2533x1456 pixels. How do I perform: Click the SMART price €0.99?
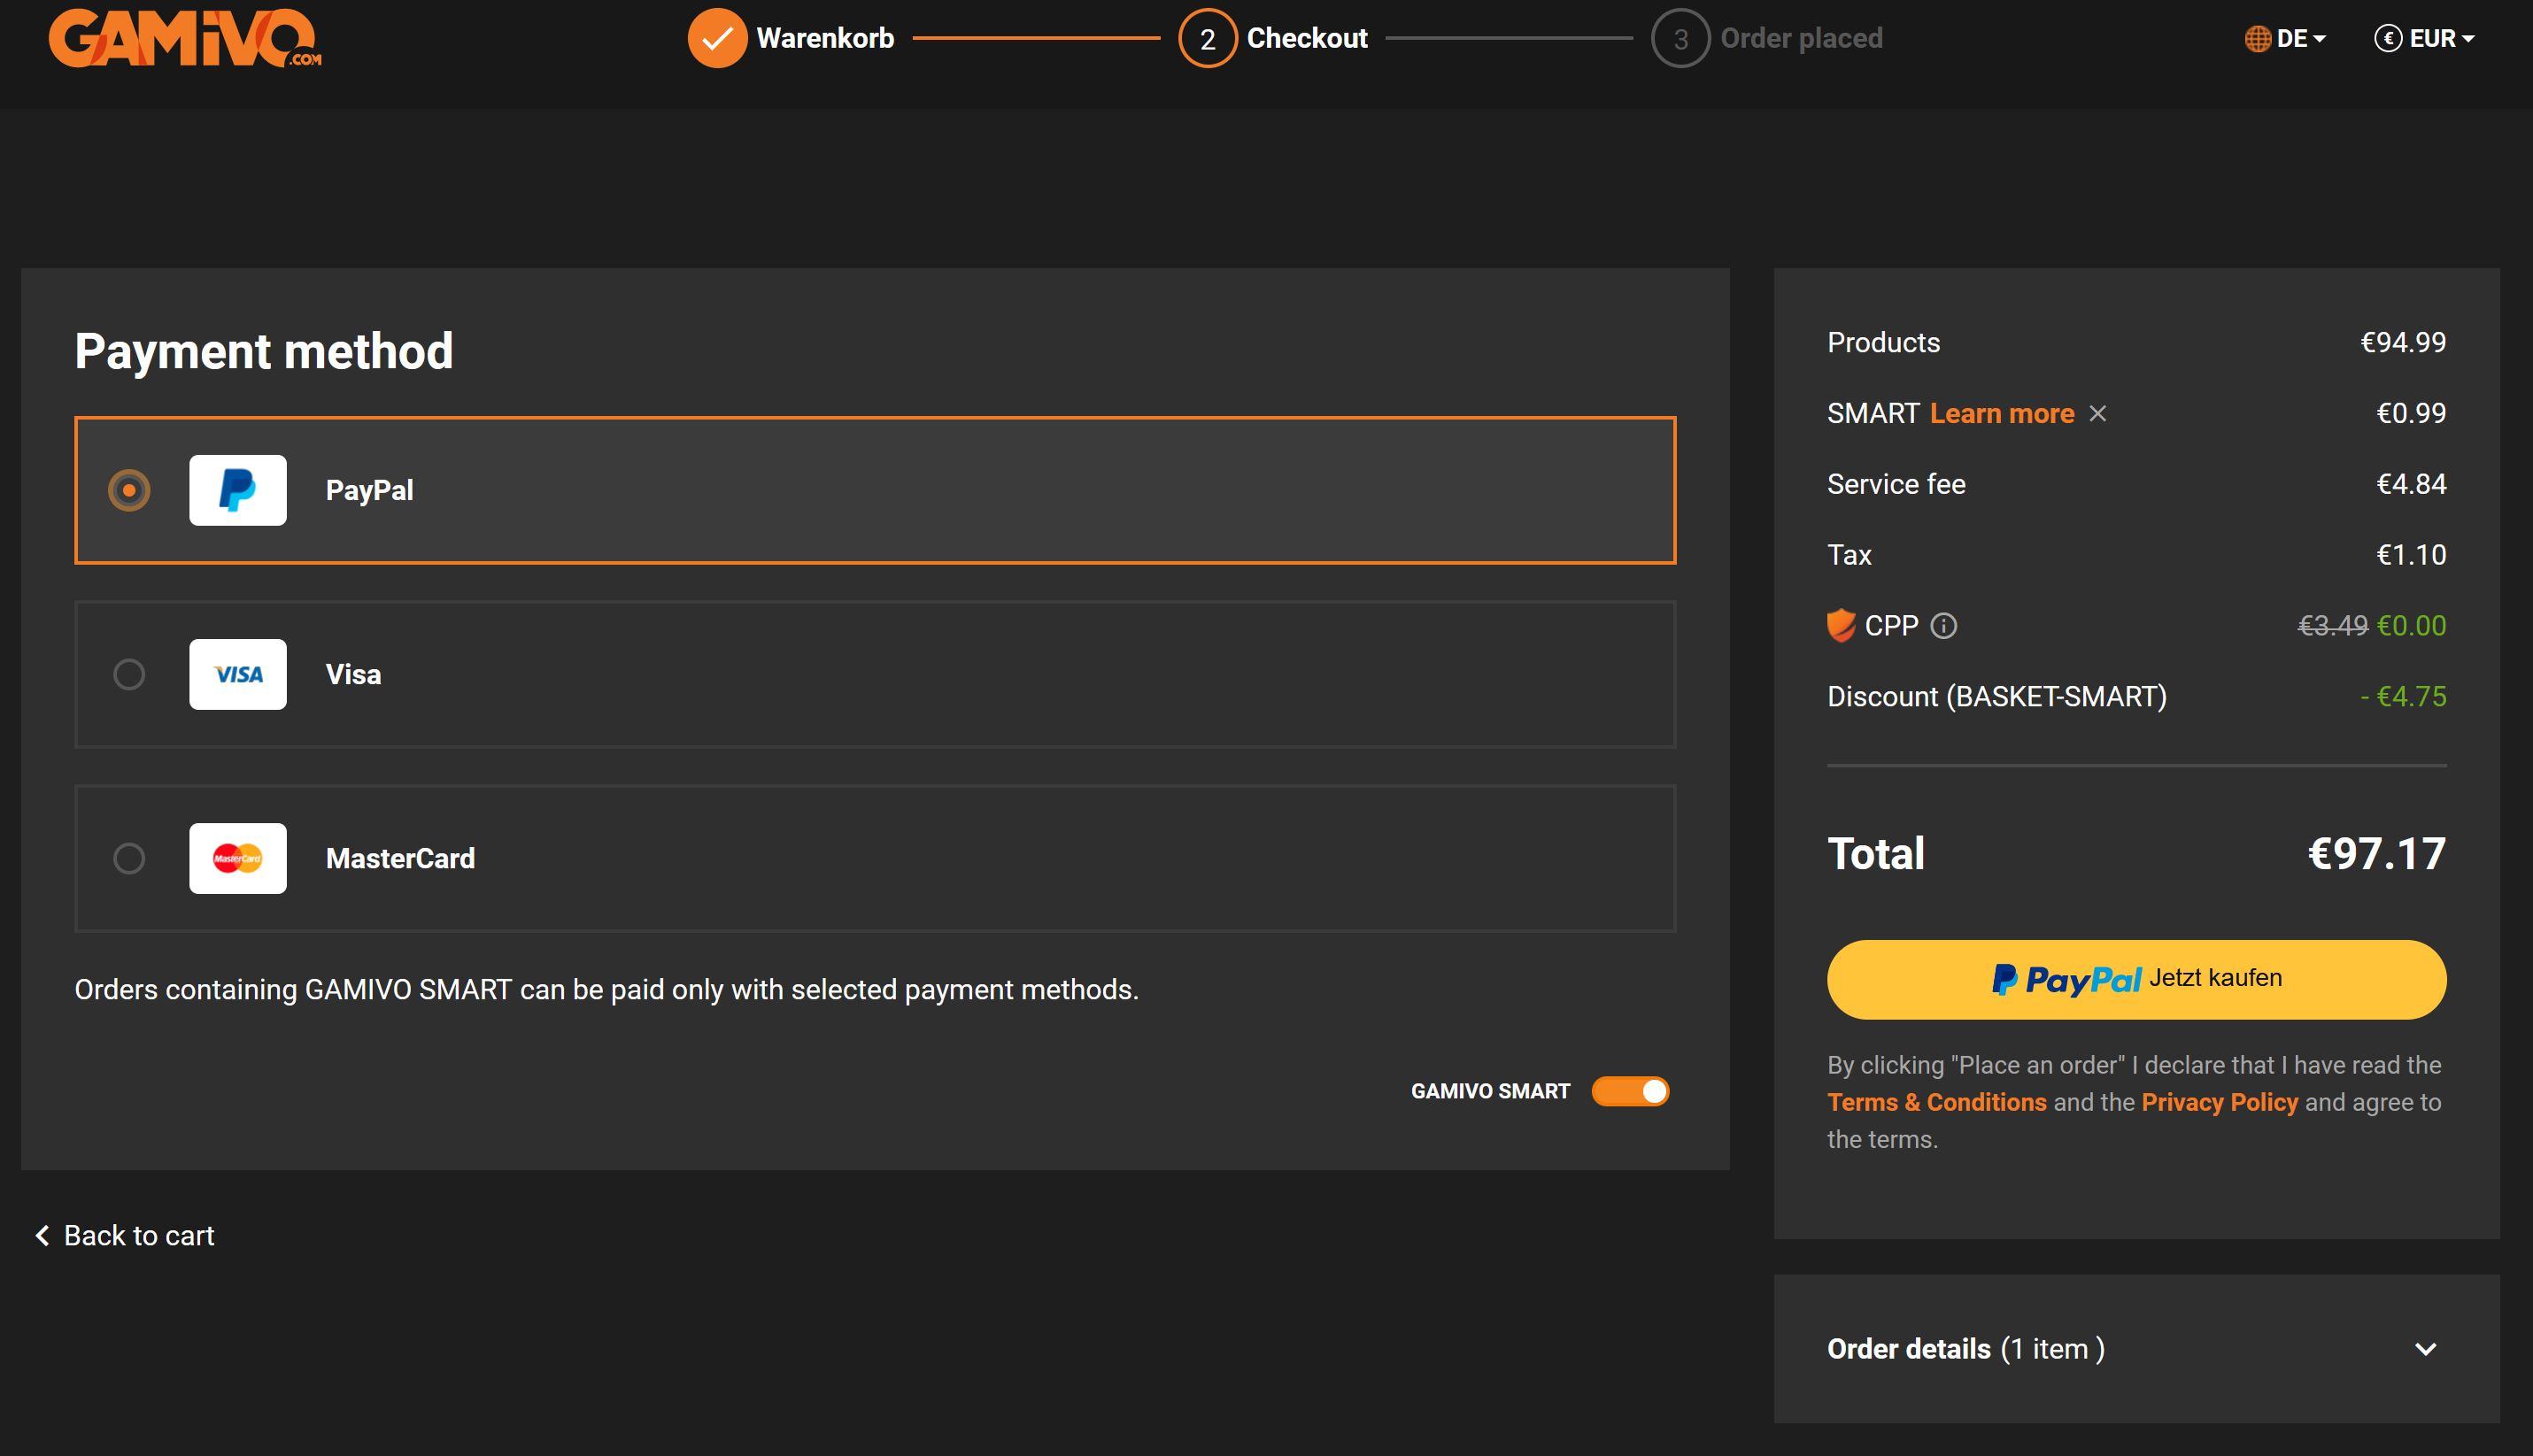tap(2411, 413)
